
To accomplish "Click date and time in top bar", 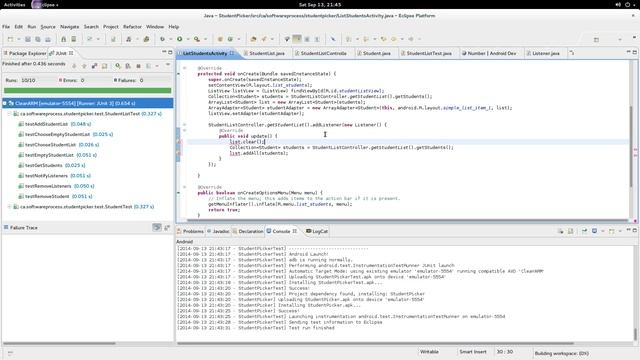I will 320,5.
